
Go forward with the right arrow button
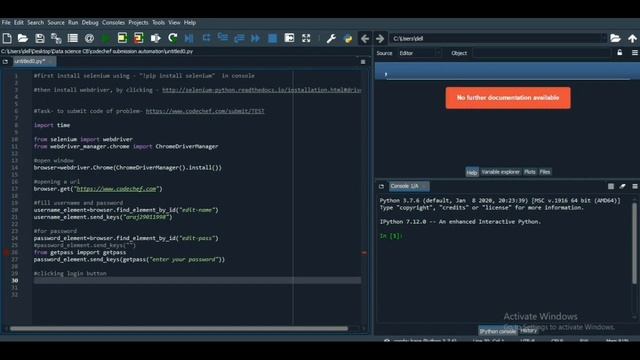[380, 38]
